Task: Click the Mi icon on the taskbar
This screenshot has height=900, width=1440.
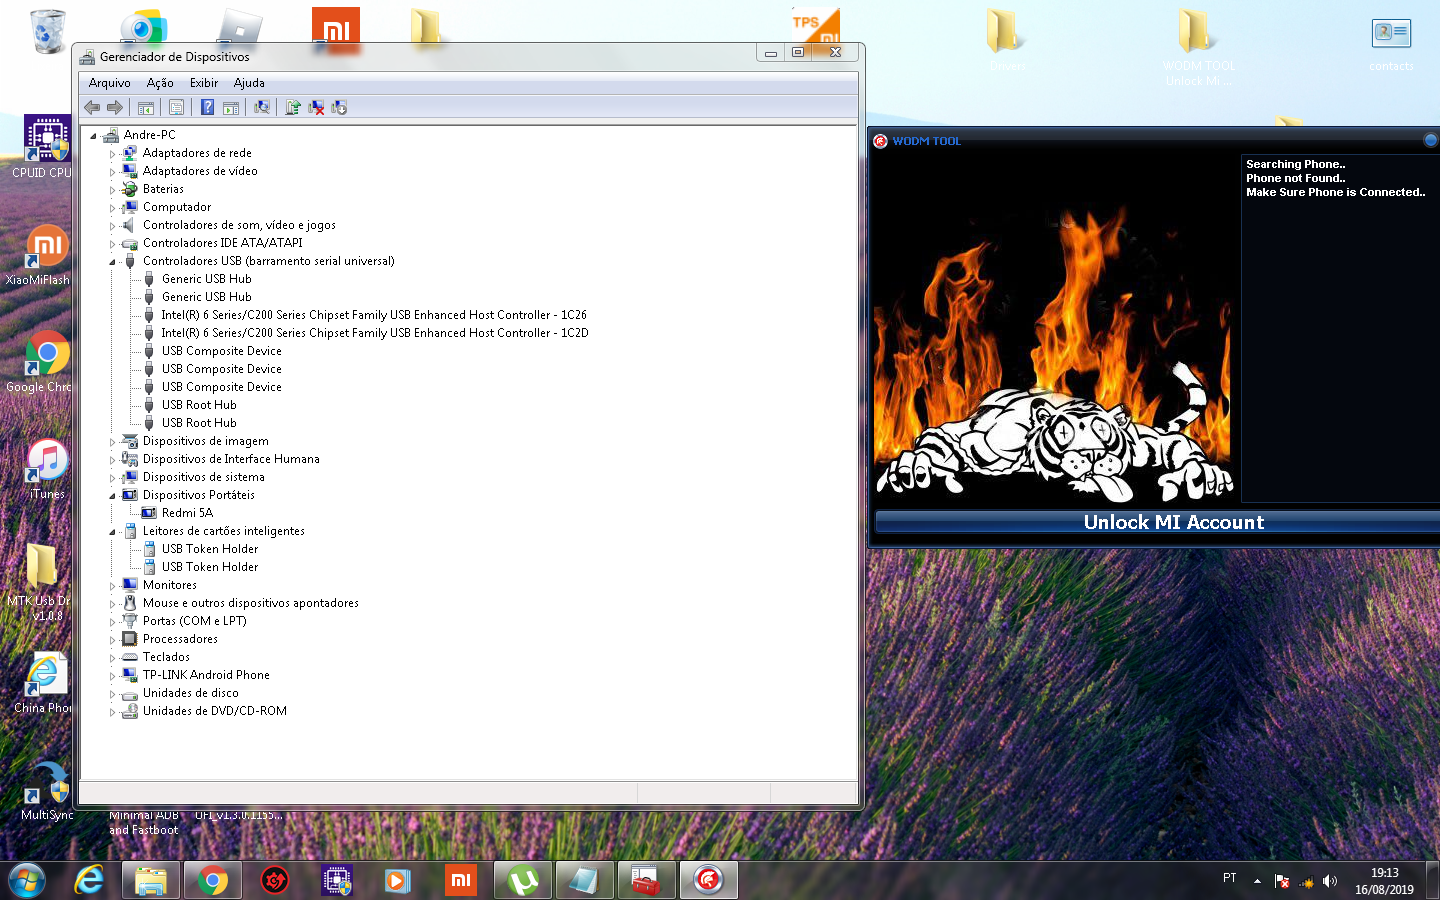Action: coord(461,881)
